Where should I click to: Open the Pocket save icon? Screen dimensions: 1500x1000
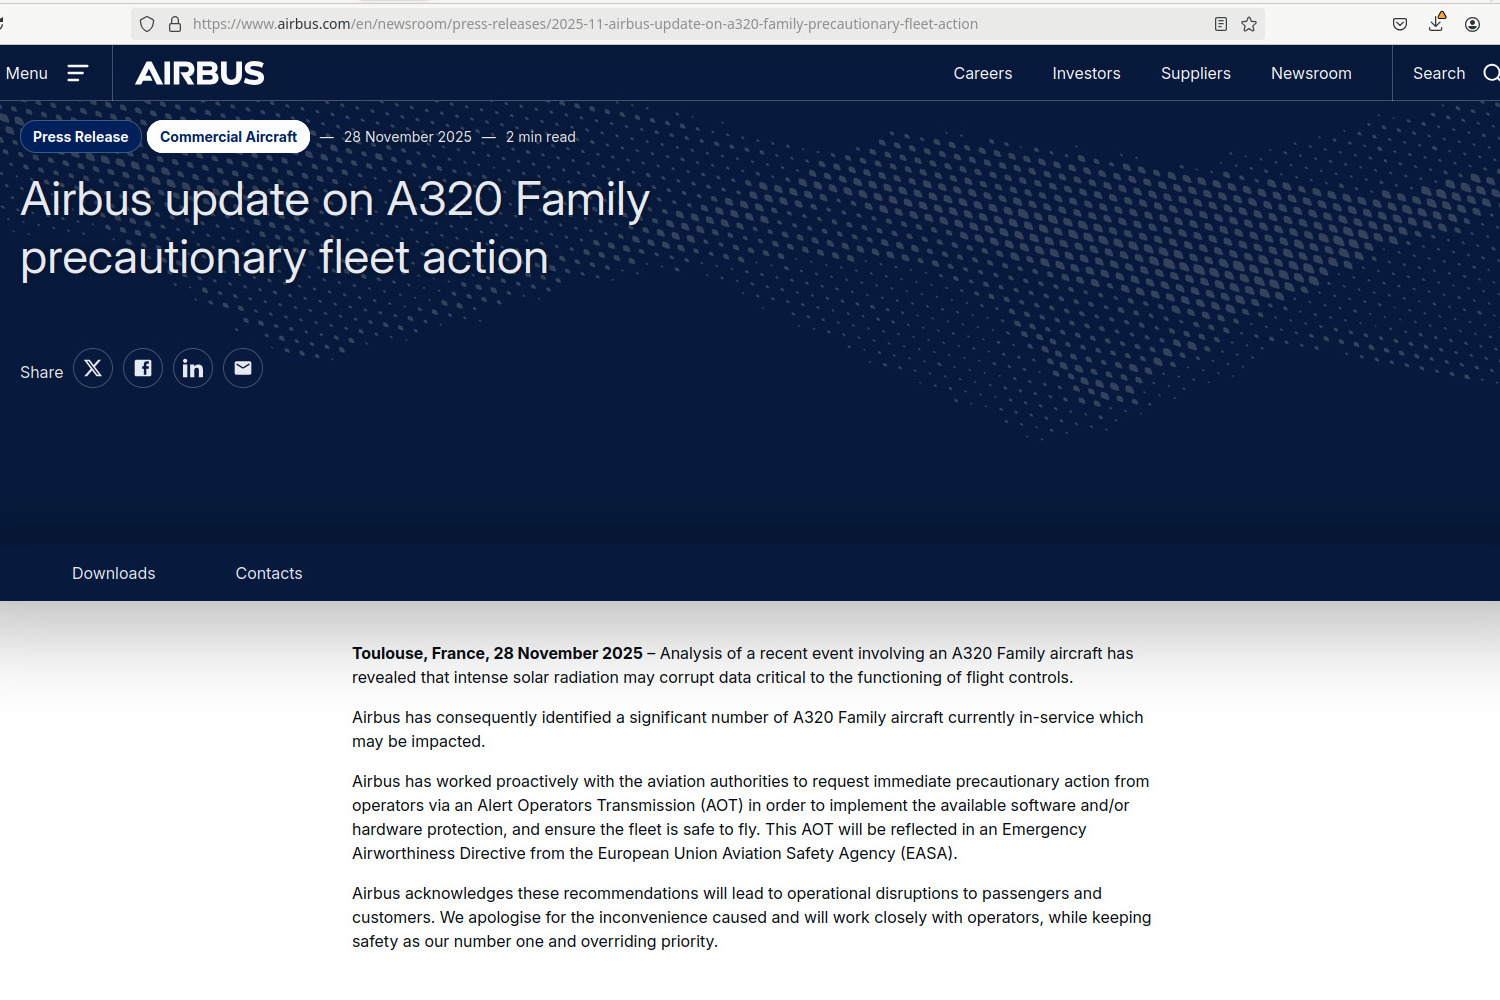pyautogui.click(x=1400, y=24)
